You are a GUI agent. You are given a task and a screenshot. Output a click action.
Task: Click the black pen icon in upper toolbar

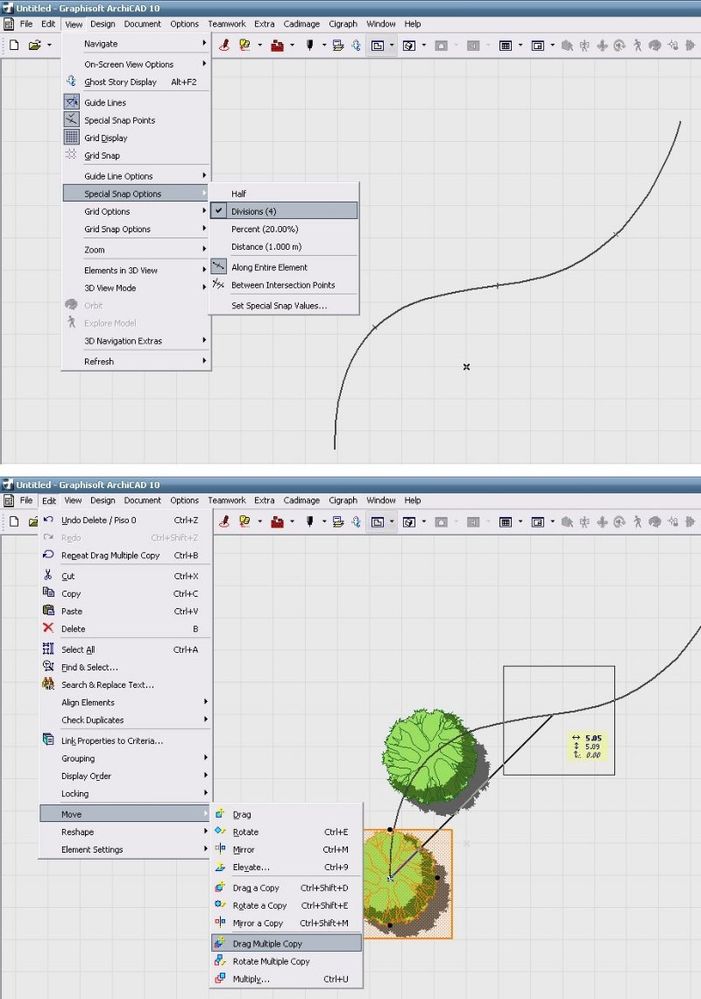point(310,45)
